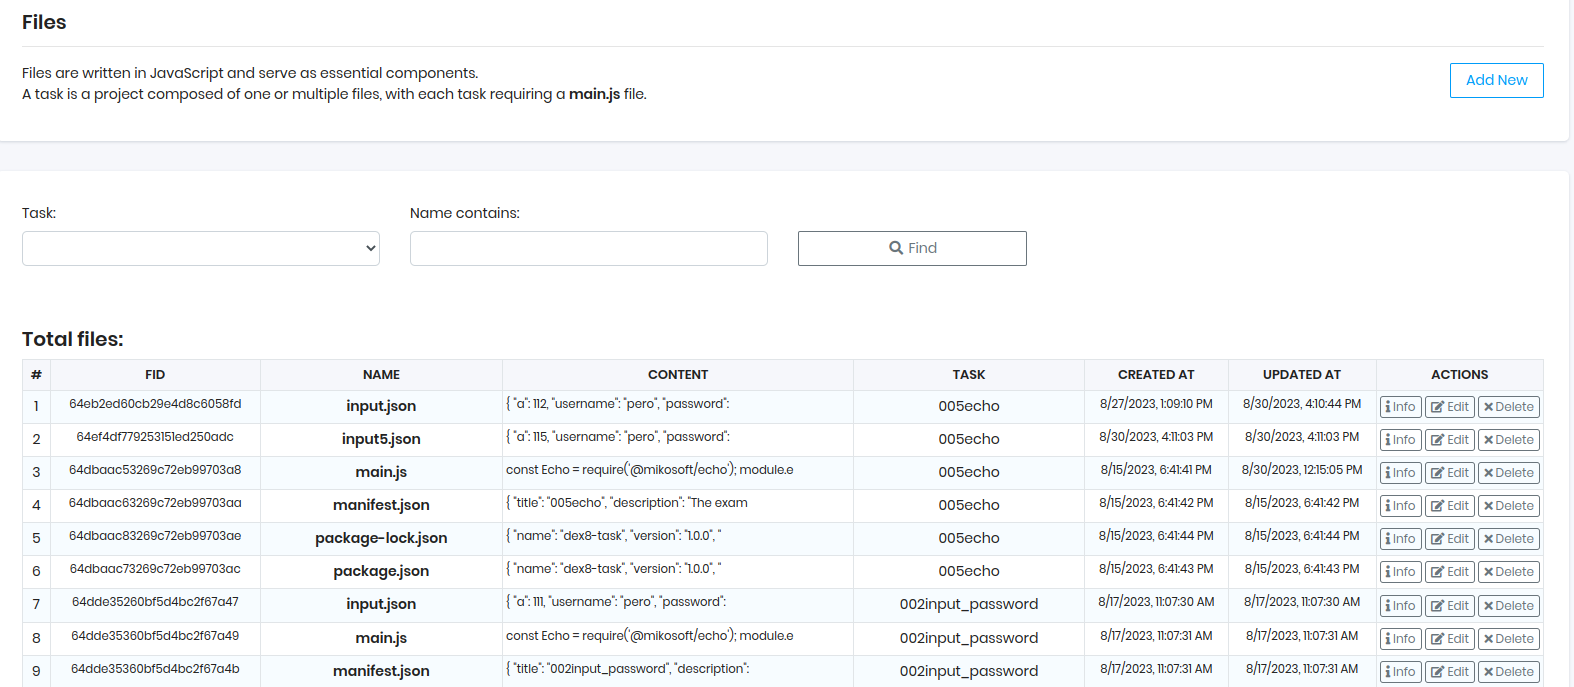Open Info for row 3 main.js

click(1400, 473)
